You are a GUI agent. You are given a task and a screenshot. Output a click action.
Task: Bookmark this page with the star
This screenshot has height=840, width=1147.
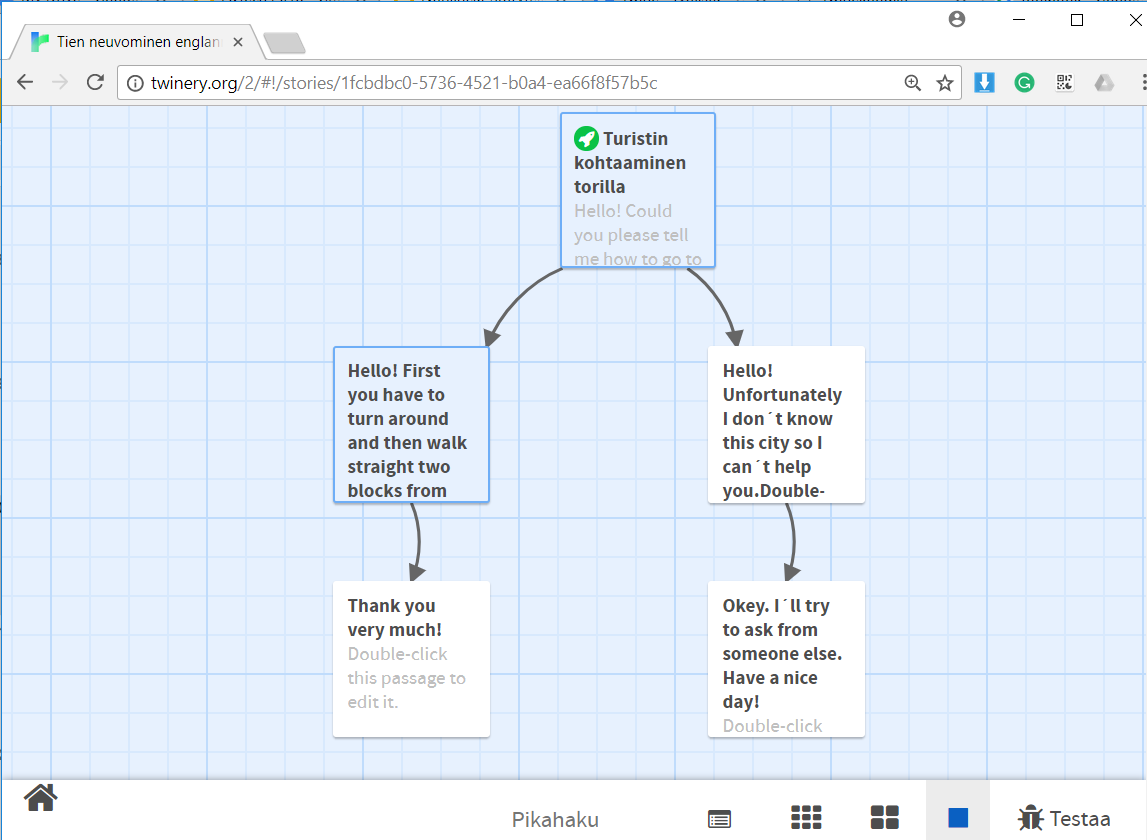click(944, 83)
